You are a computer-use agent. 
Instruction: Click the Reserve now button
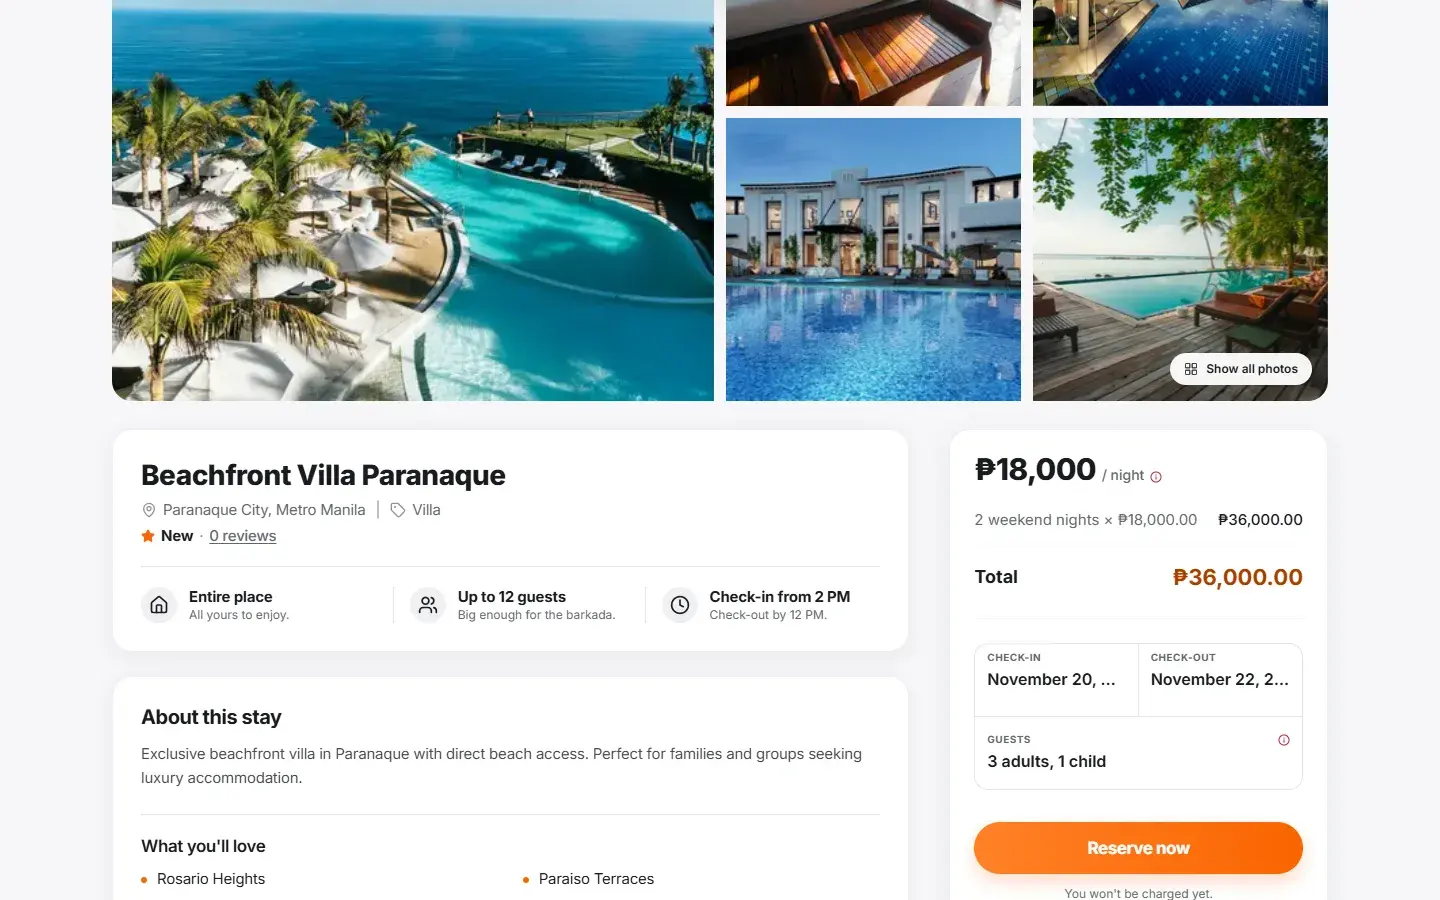(x=1138, y=848)
